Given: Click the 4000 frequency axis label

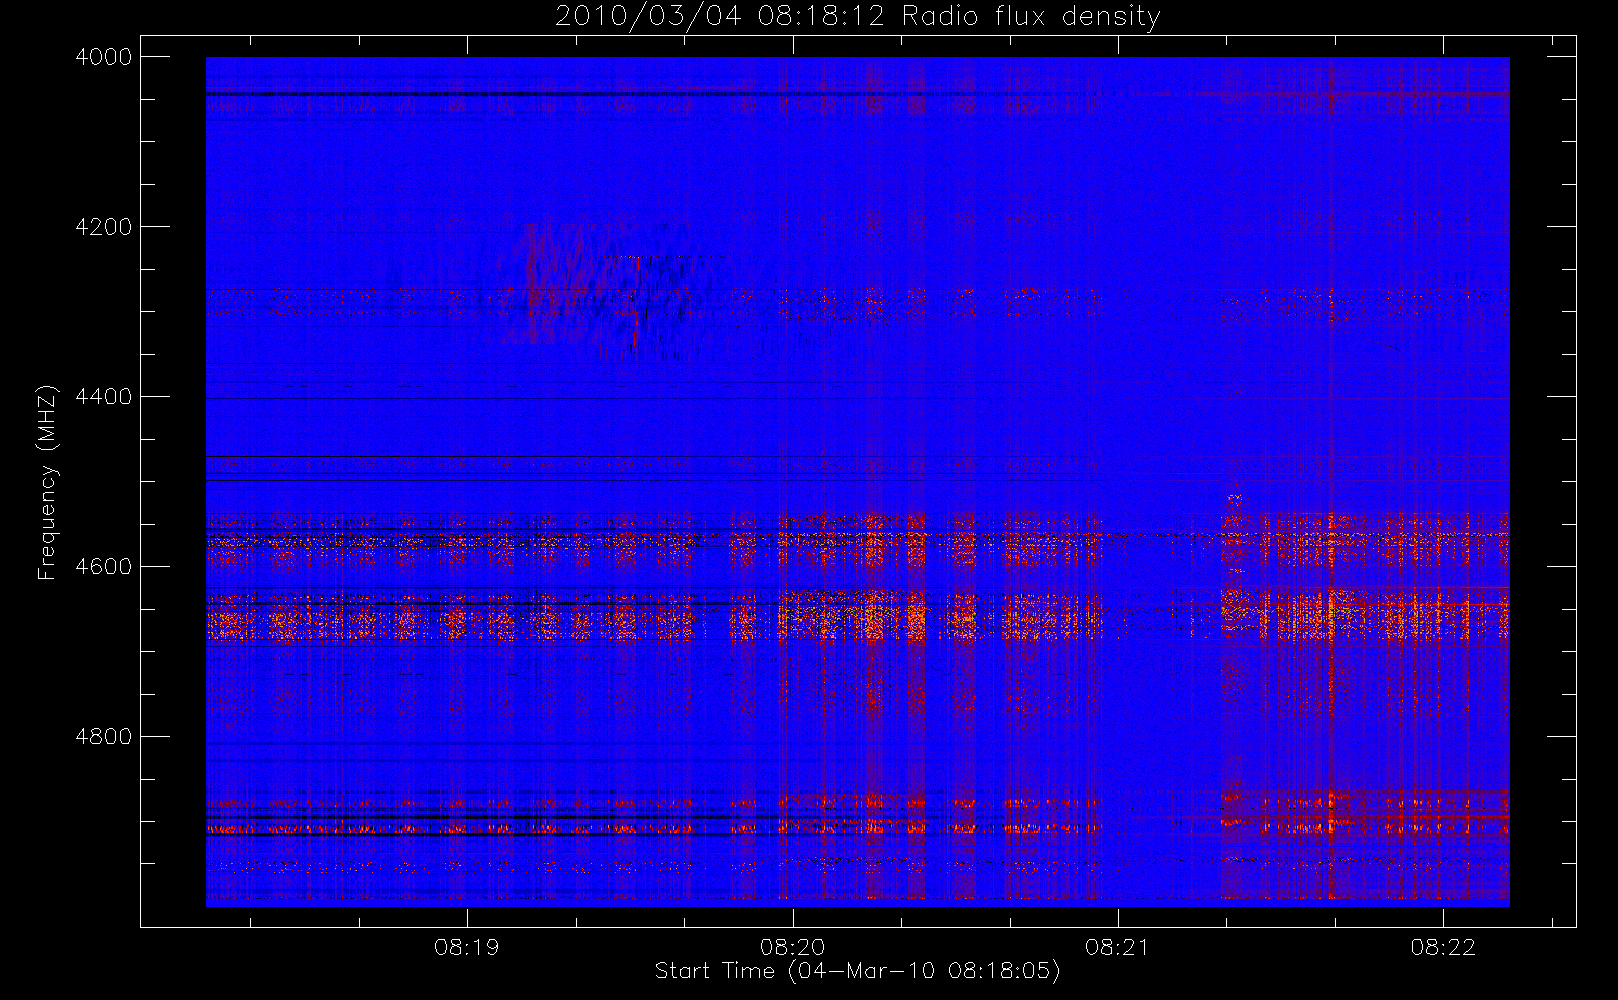Looking at the screenshot, I should [x=104, y=57].
